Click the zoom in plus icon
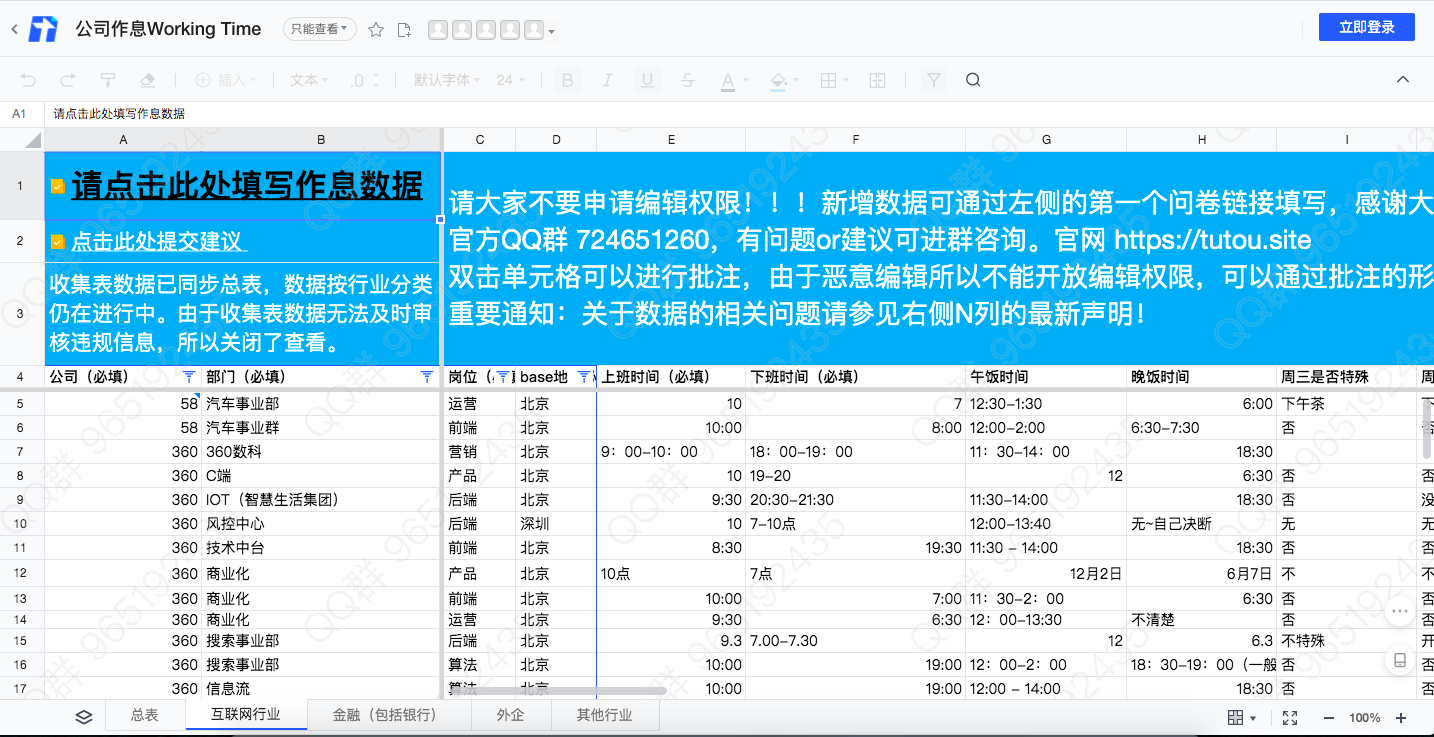The image size is (1434, 737). click(1401, 718)
